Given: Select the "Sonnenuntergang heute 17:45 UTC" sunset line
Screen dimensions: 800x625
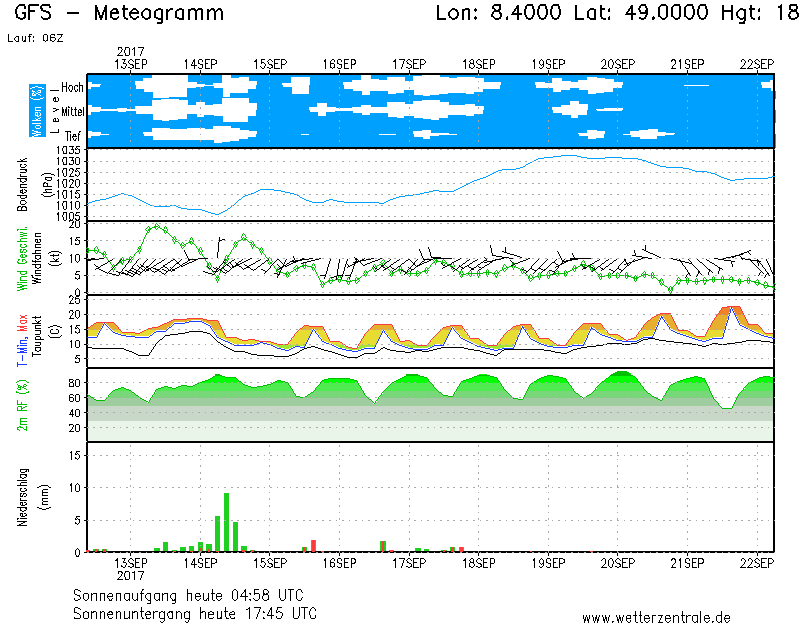Looking at the screenshot, I should [x=195, y=613].
